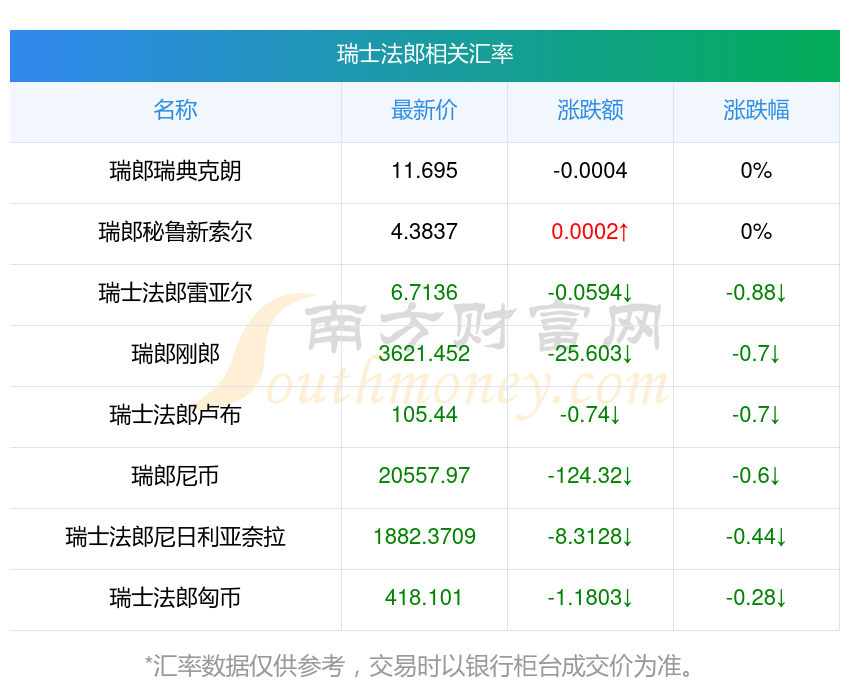Image resolution: width=850 pixels, height=698 pixels.
Task: Click the price 11.695
Action: [424, 171]
